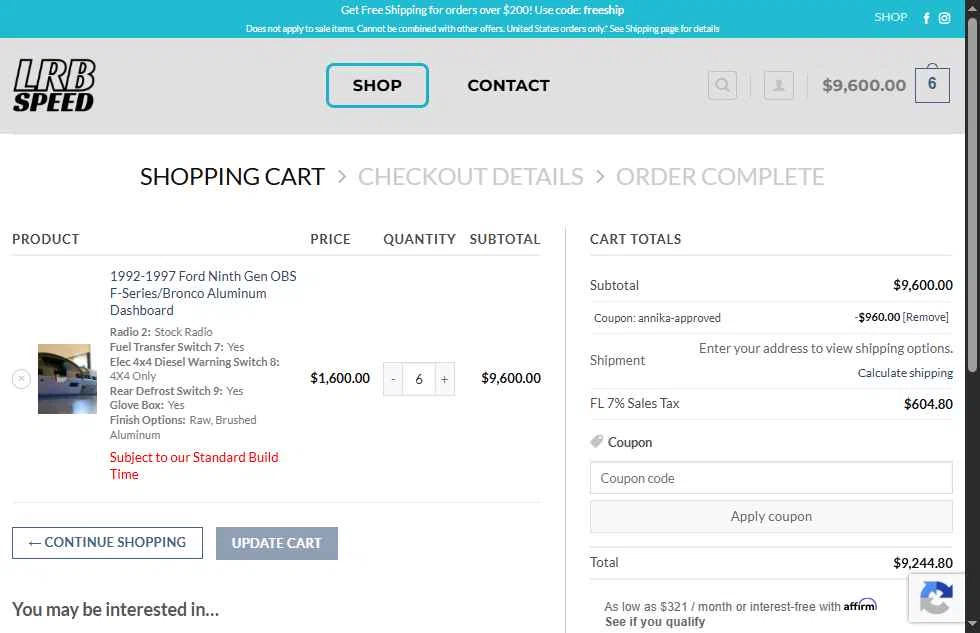Open the 1992-1997 Ford Aluminum Dashboard link
Screen dimensions: 980x633
(203, 293)
